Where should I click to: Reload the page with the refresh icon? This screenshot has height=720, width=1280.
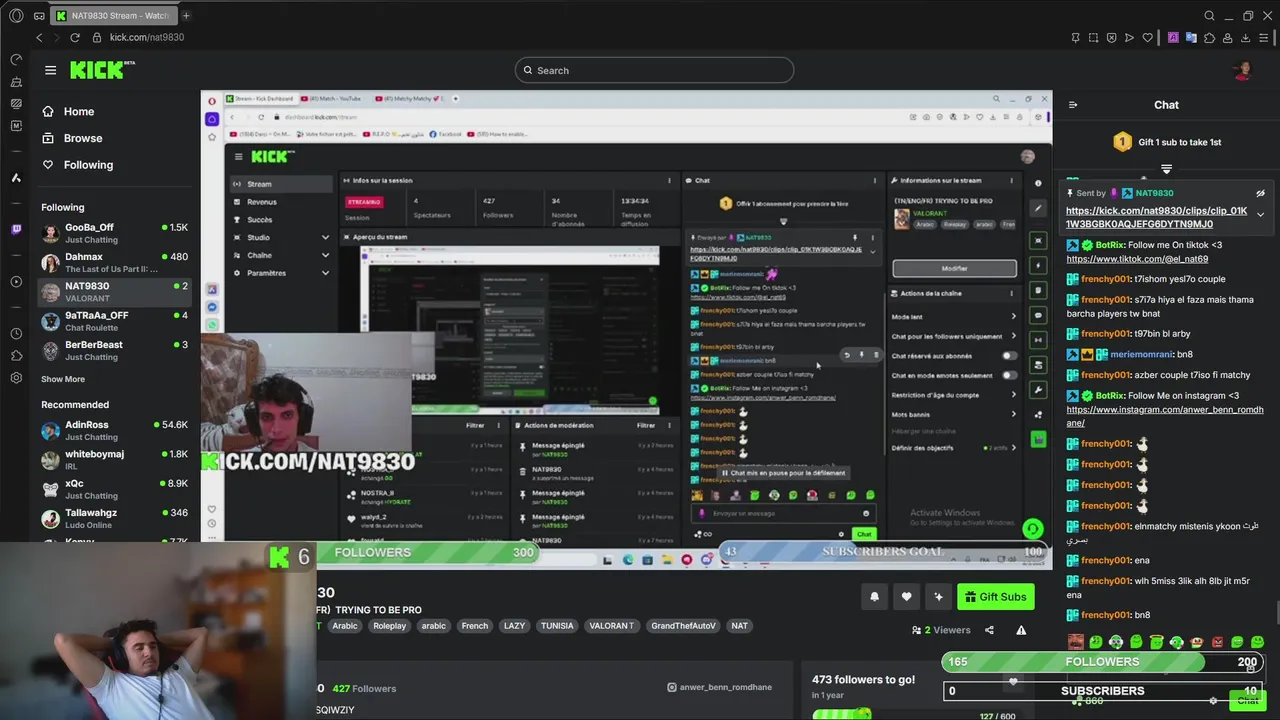click(74, 37)
